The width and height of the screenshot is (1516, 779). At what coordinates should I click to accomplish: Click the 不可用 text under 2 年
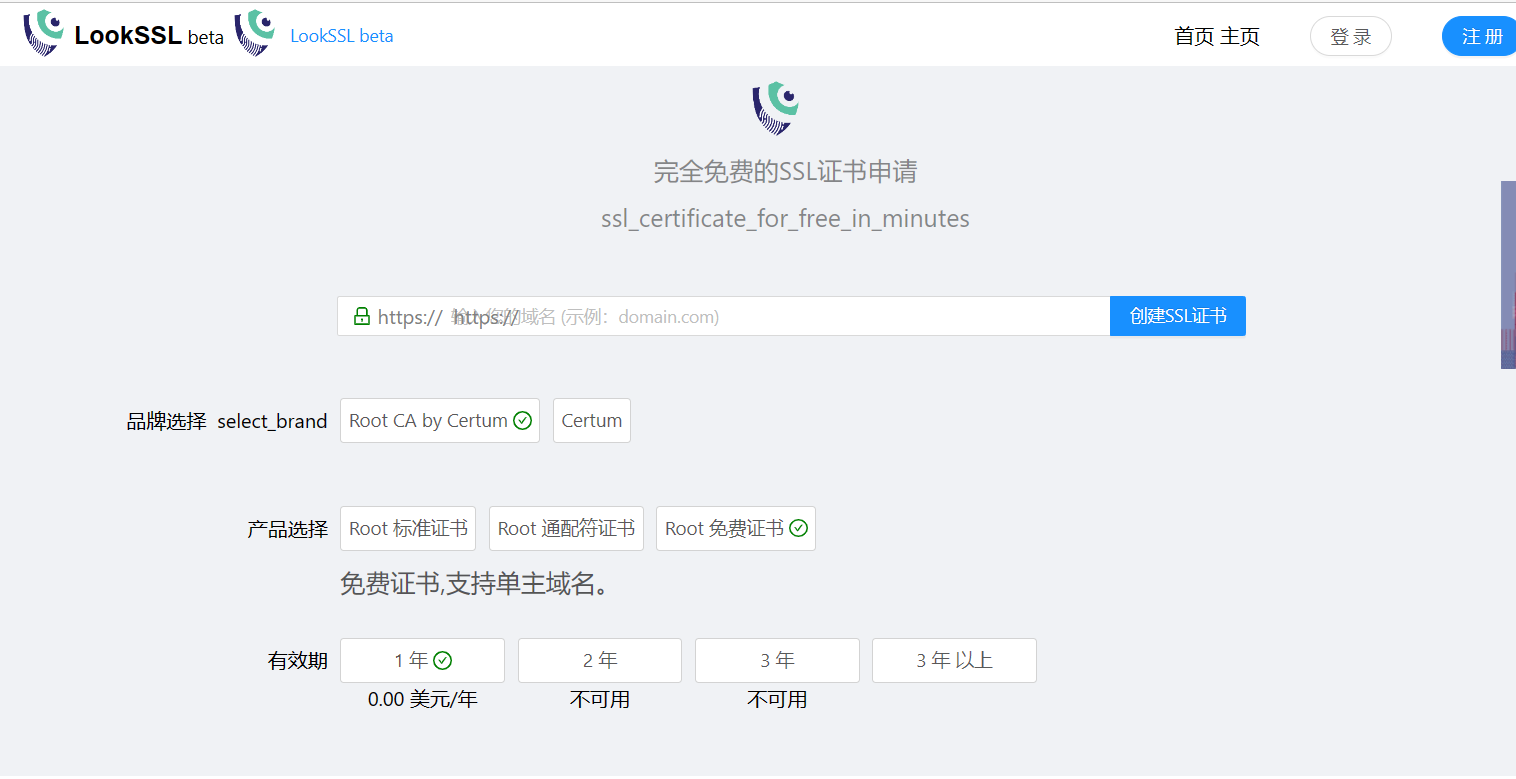[x=600, y=700]
